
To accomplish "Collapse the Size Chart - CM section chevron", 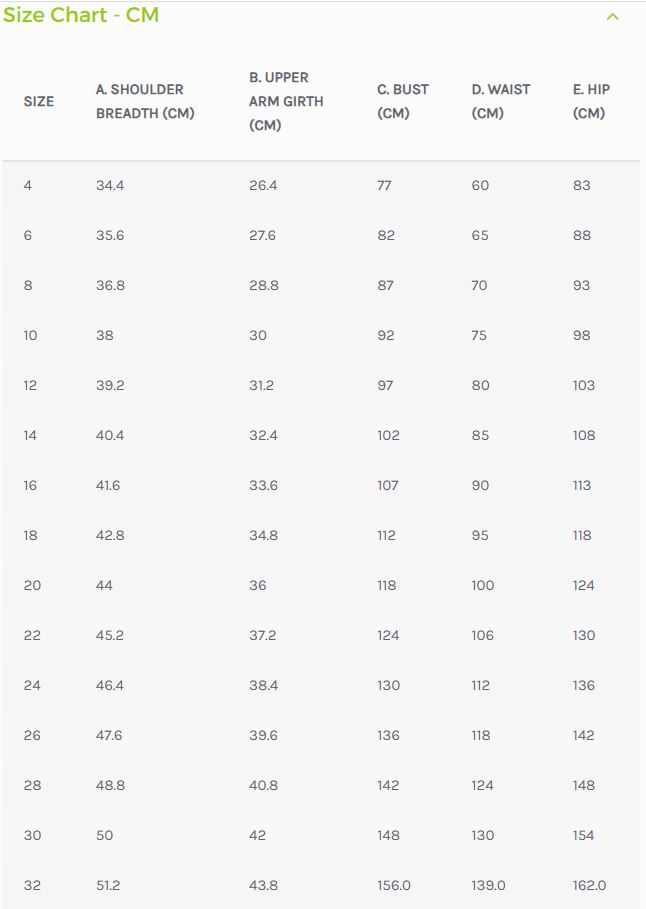I will pyautogui.click(x=612, y=17).
